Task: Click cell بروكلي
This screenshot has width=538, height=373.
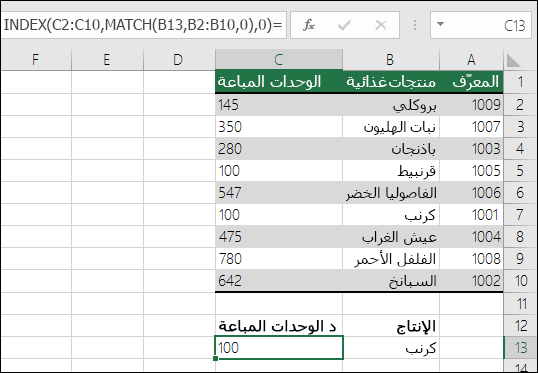Action: click(x=391, y=105)
